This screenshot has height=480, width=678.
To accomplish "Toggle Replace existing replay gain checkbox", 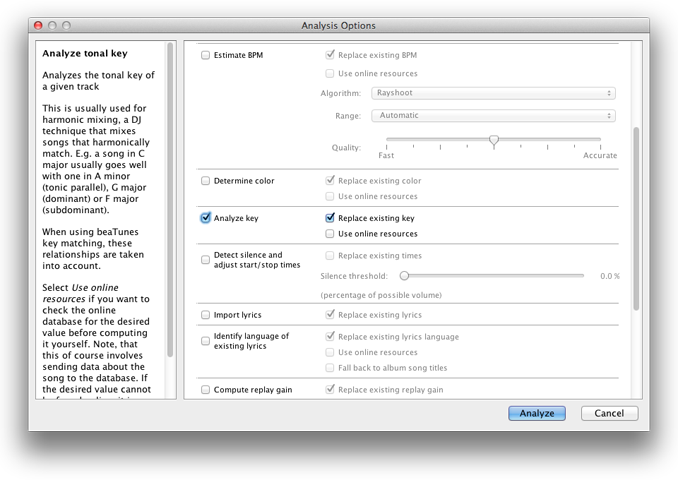I will [x=330, y=389].
